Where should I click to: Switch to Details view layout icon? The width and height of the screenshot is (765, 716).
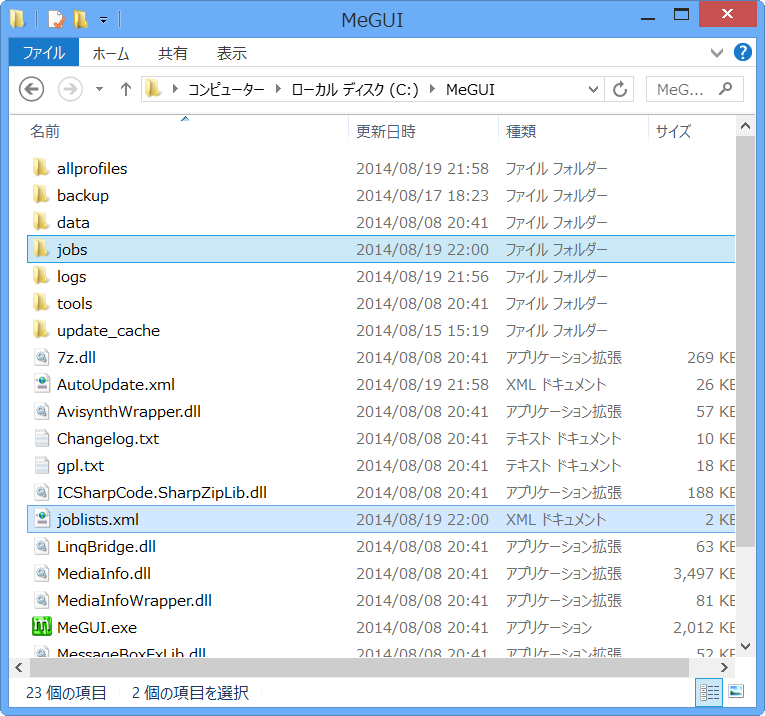[709, 692]
